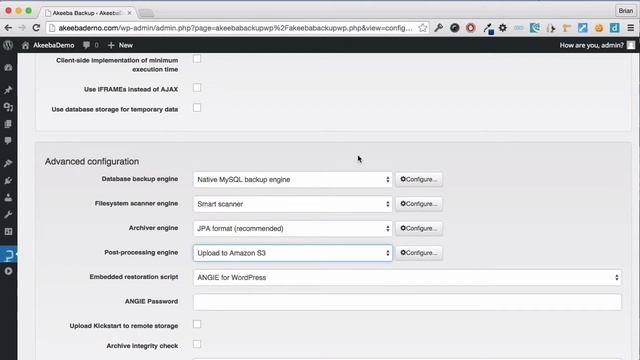
Task: Open Archiver engine dropdown
Action: coord(293,229)
